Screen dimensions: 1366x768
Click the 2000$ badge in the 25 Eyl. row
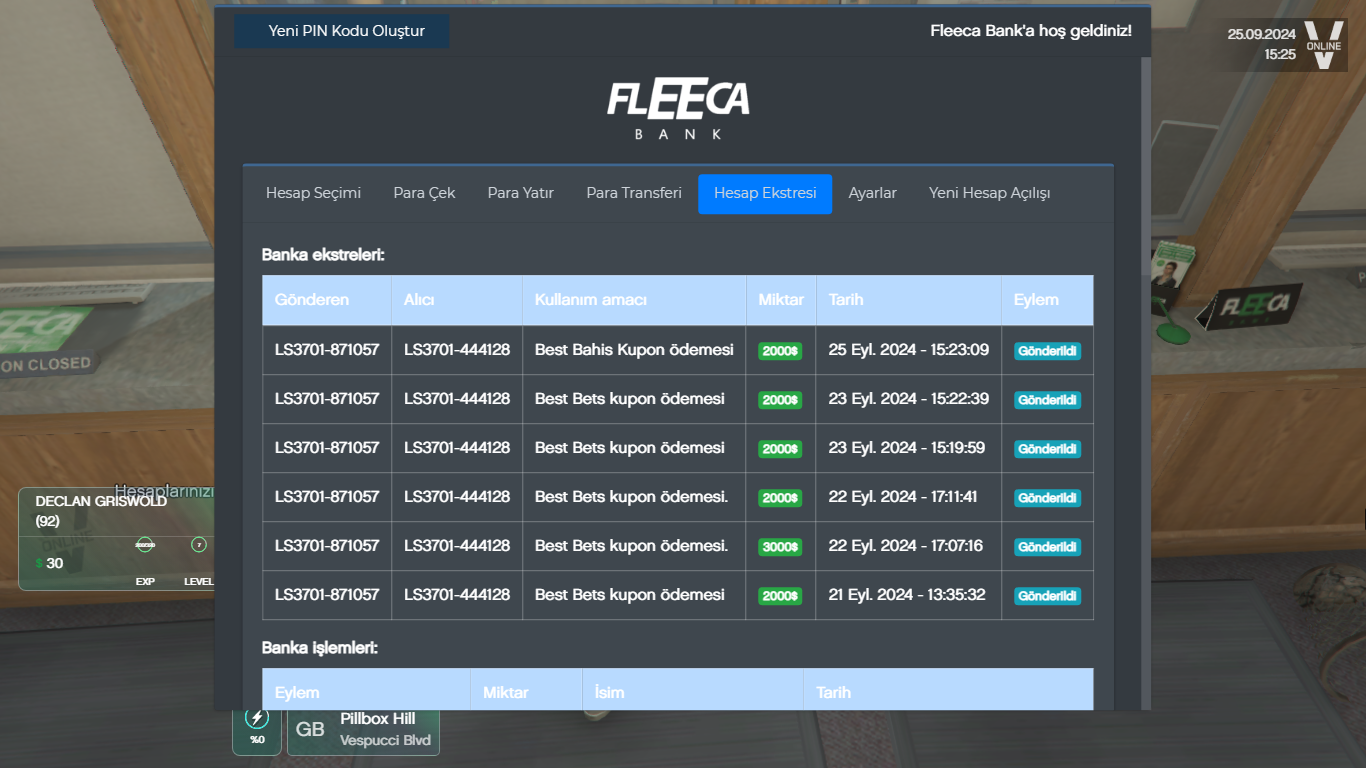coord(780,351)
